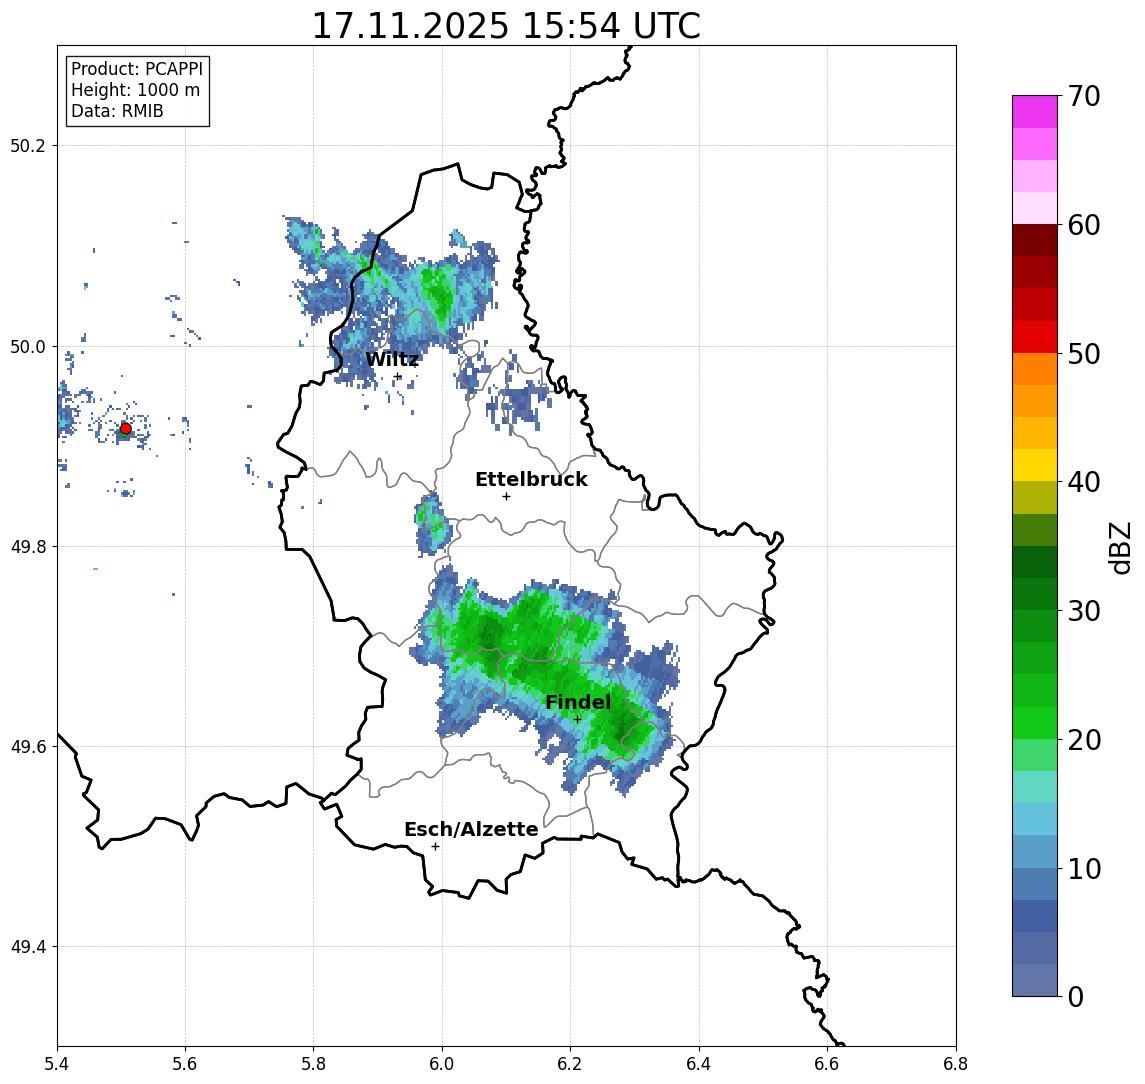Click the dark red colorbar swatch just below 60
The image size is (1145, 1084).
[1035, 240]
